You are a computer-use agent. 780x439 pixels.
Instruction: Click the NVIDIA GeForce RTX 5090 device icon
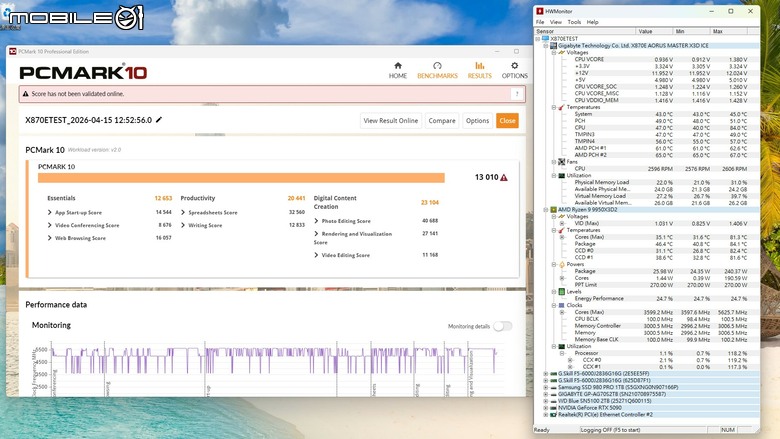[553, 408]
